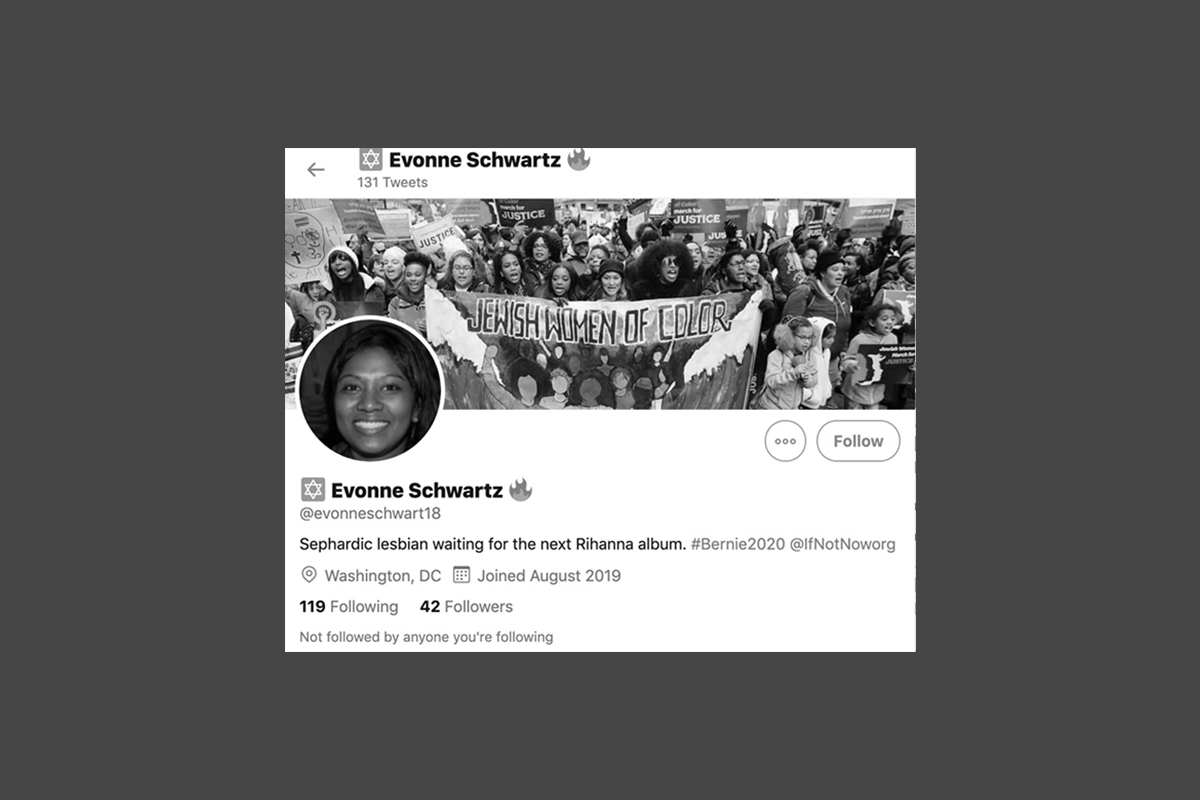The height and width of the screenshot is (800, 1200).
Task: Click the location pin icon
Action: point(309,575)
